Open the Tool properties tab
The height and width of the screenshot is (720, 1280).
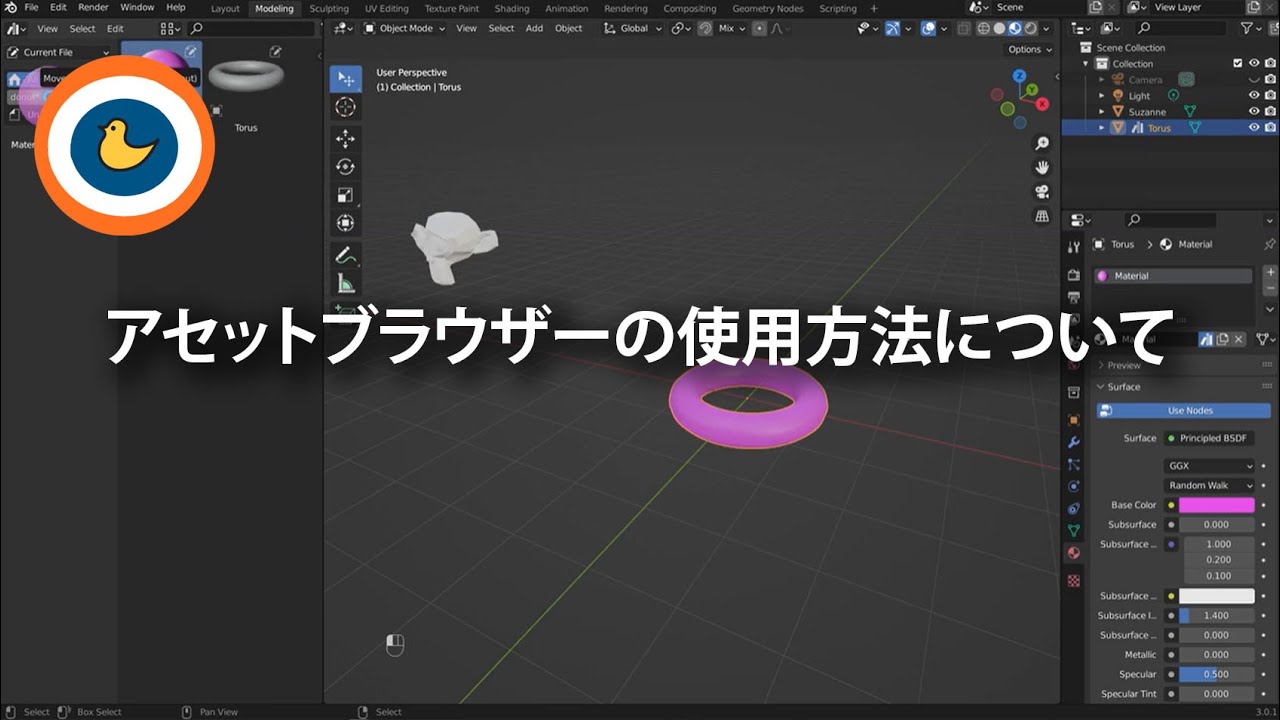[1074, 247]
